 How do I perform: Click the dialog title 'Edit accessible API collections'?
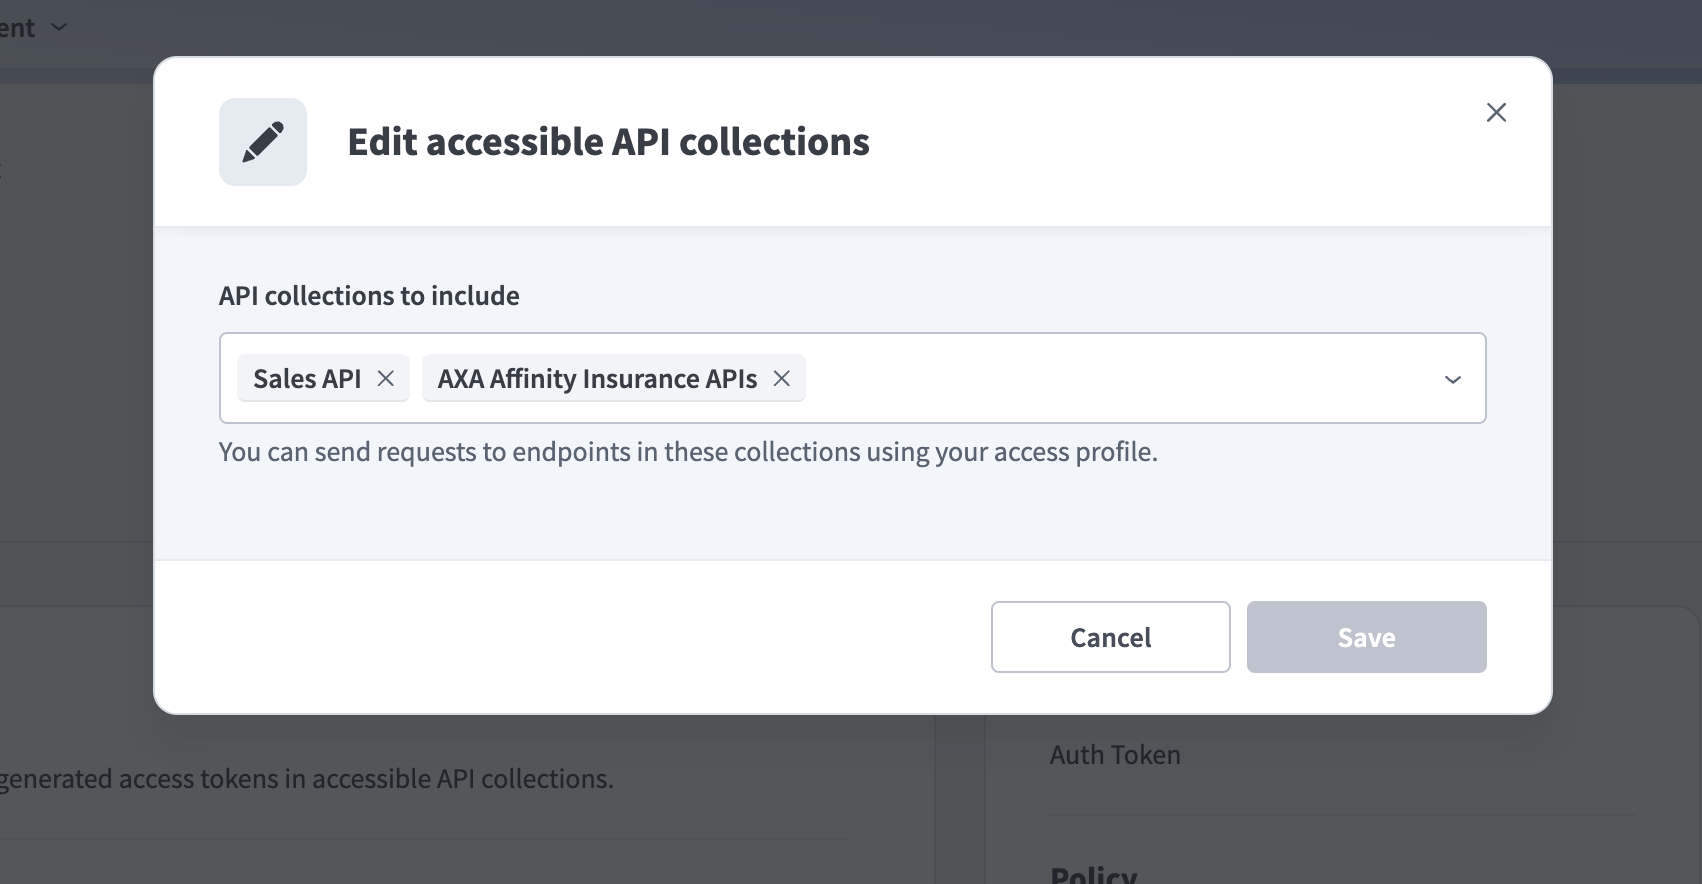pos(608,142)
